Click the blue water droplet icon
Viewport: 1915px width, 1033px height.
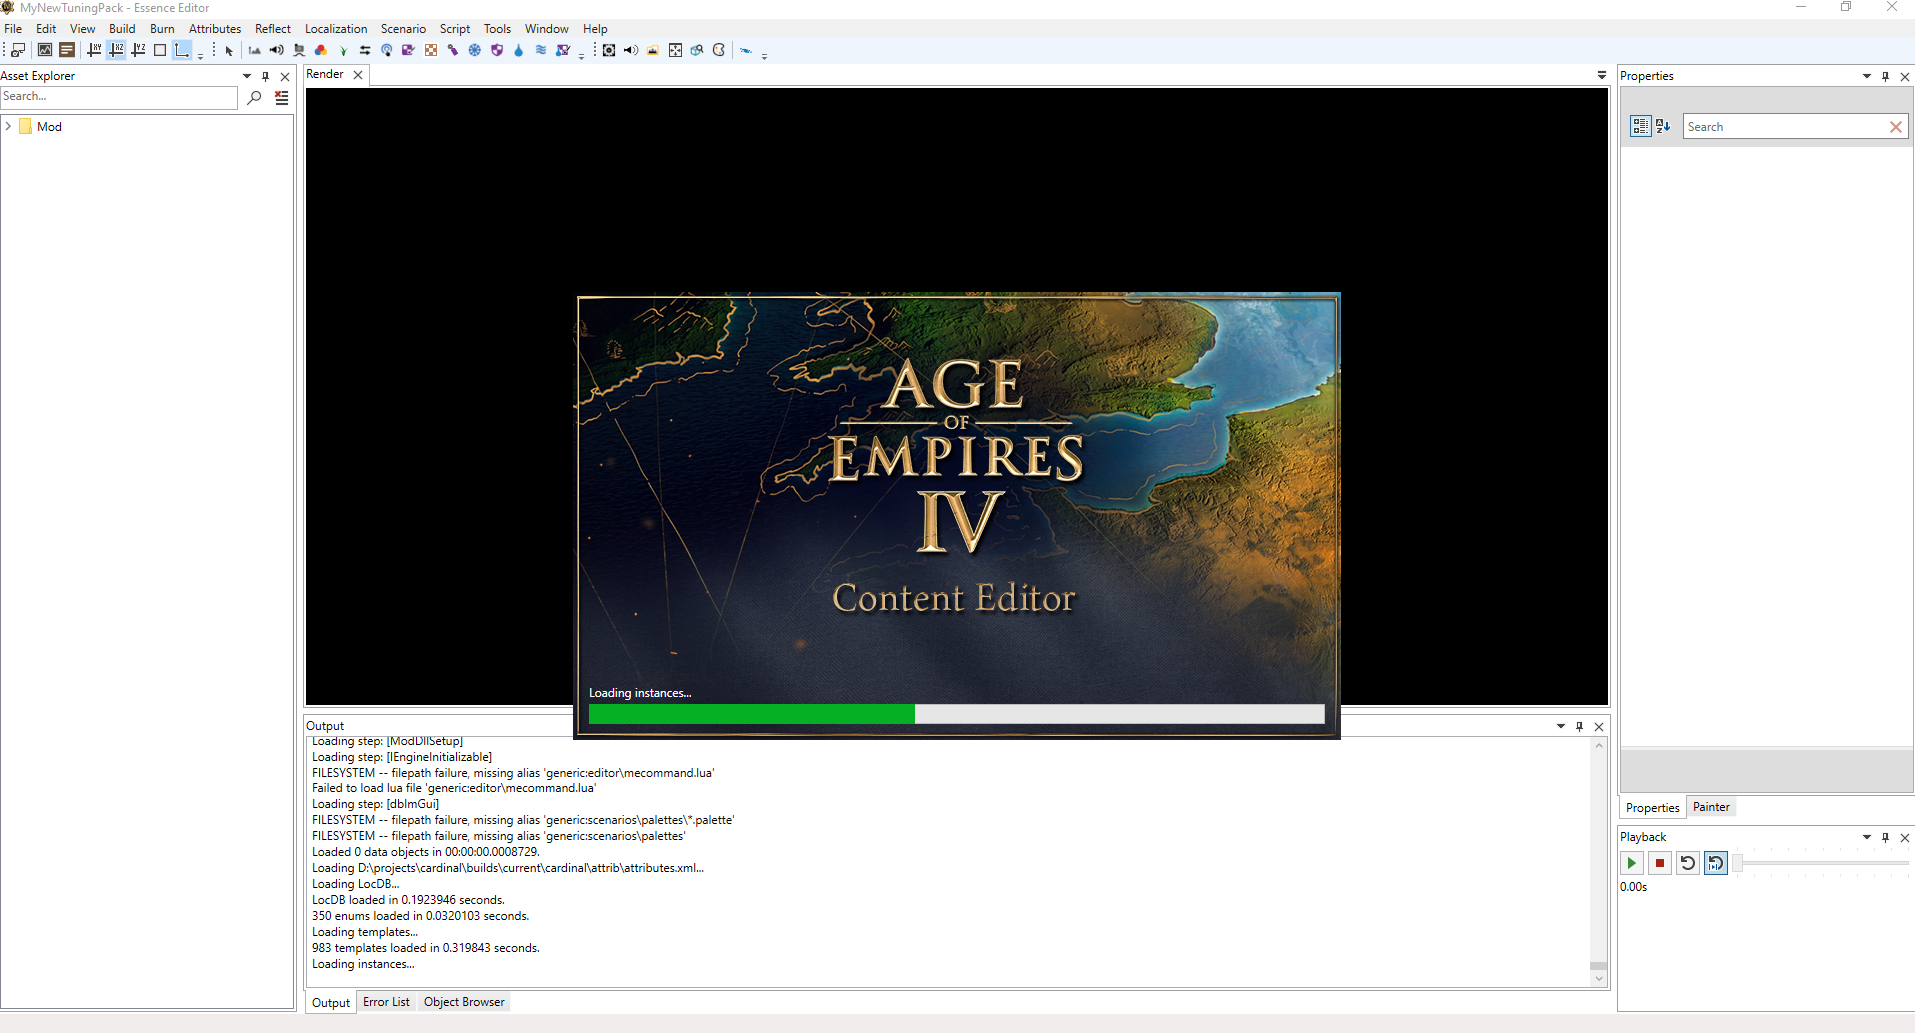click(x=518, y=50)
